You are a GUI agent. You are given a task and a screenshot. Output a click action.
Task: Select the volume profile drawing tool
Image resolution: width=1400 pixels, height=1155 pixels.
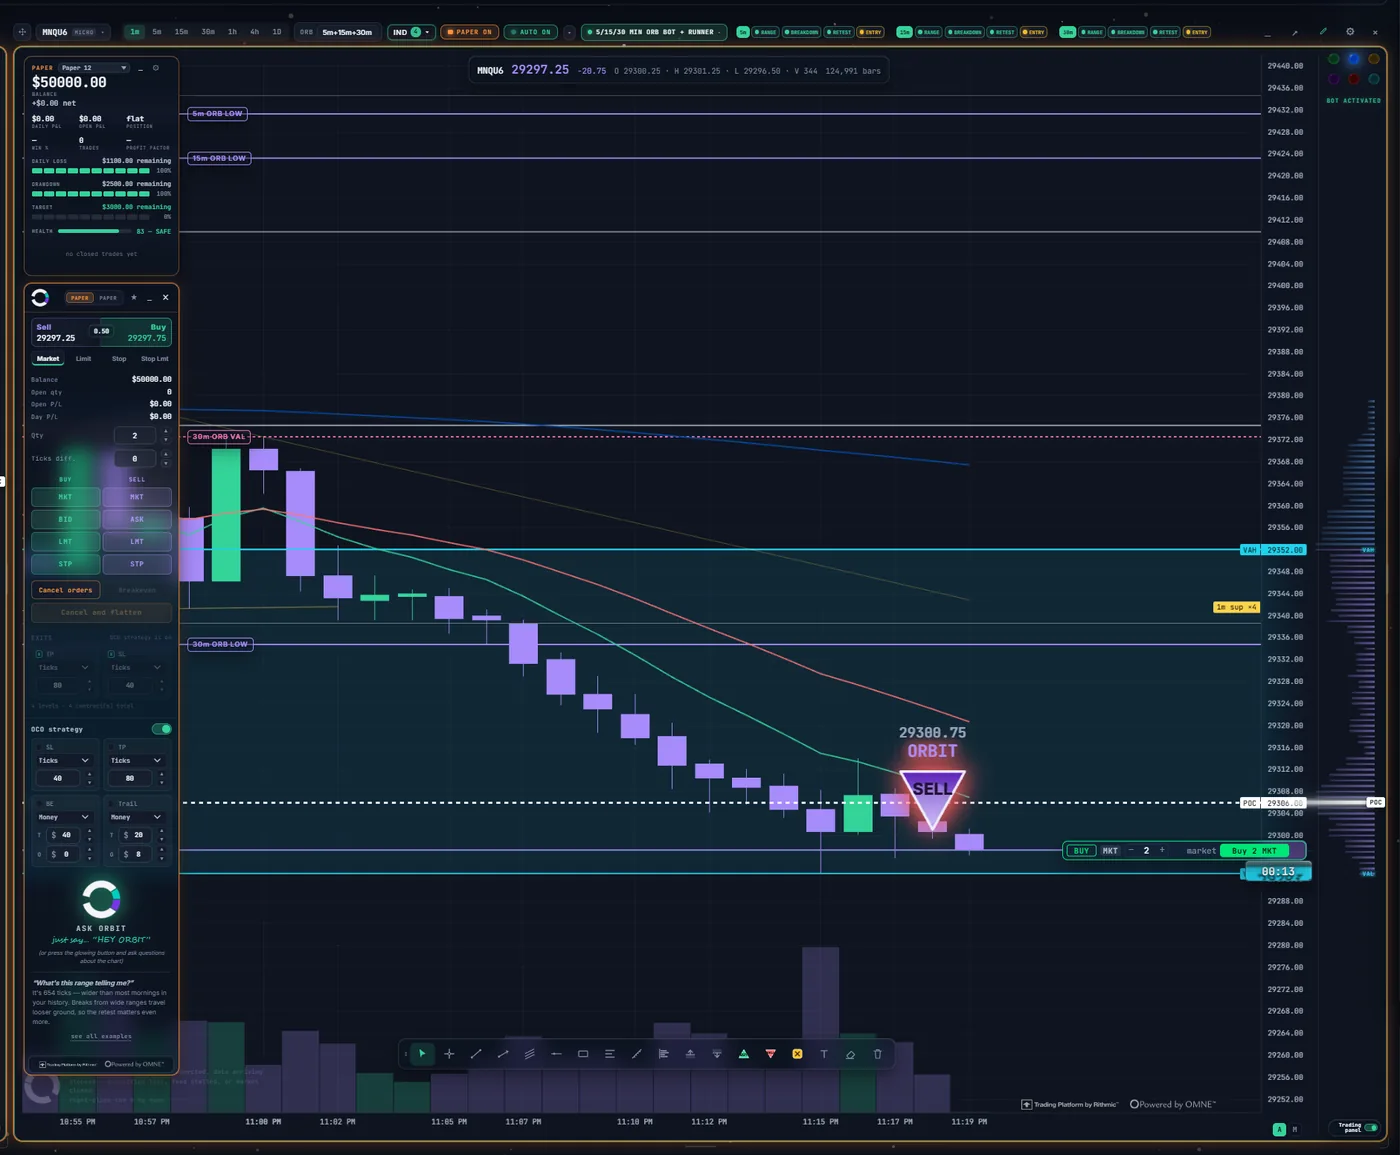point(663,1054)
